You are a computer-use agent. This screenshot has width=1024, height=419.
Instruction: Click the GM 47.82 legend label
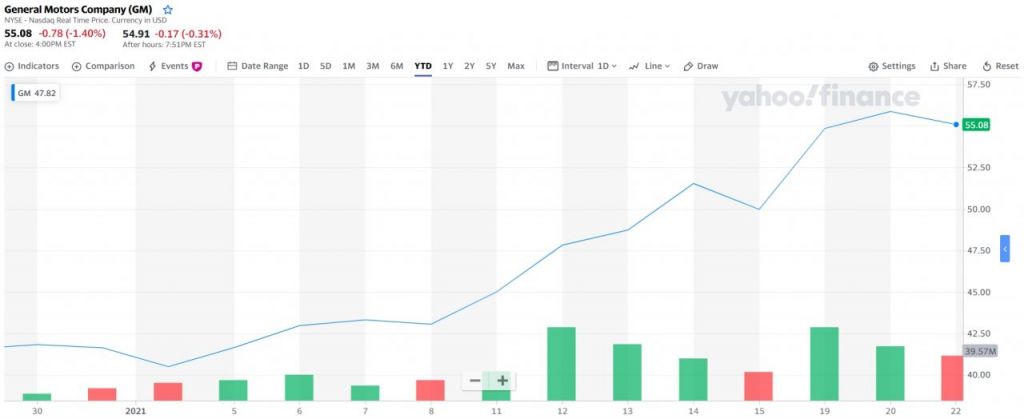point(36,93)
